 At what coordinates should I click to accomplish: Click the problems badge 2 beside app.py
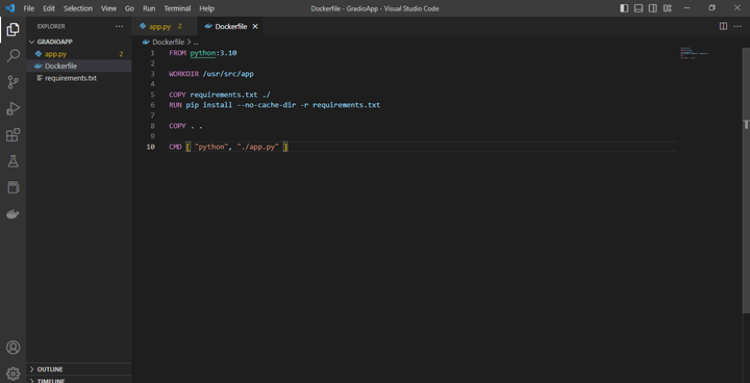pyautogui.click(x=121, y=54)
